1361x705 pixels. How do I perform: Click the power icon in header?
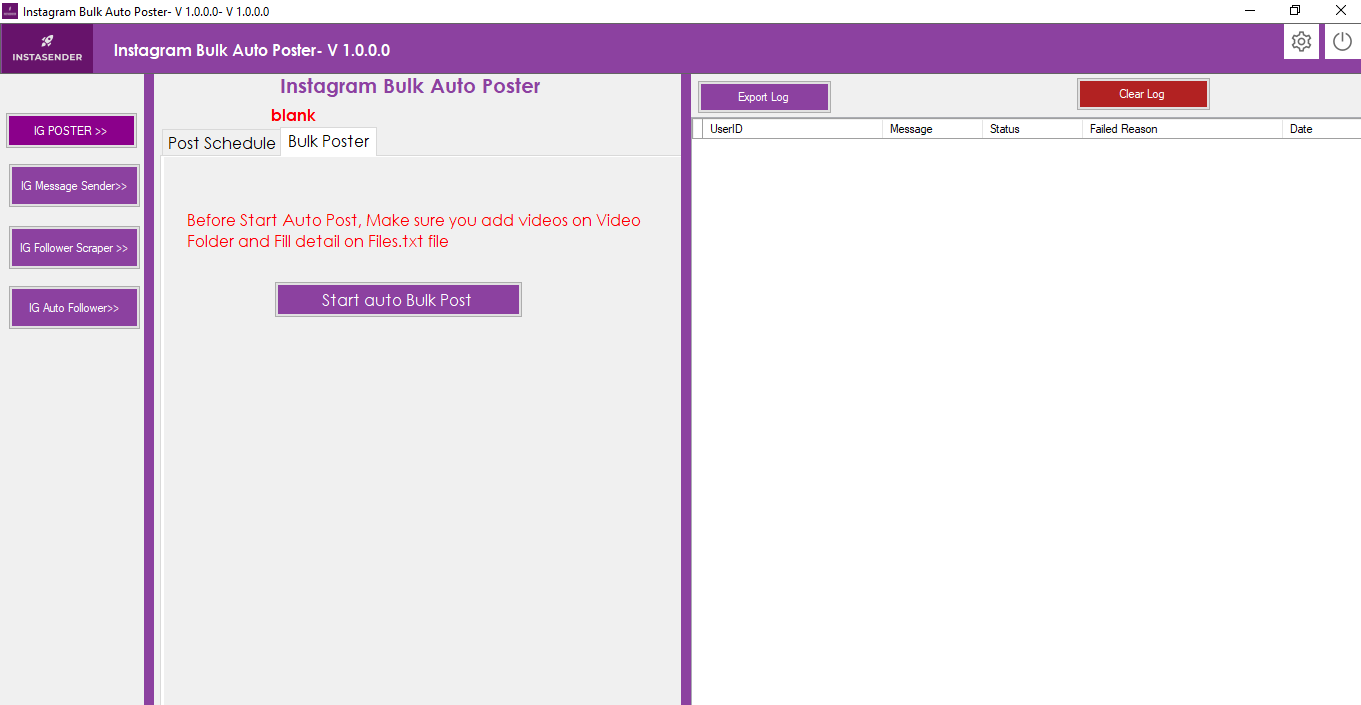(x=1342, y=42)
